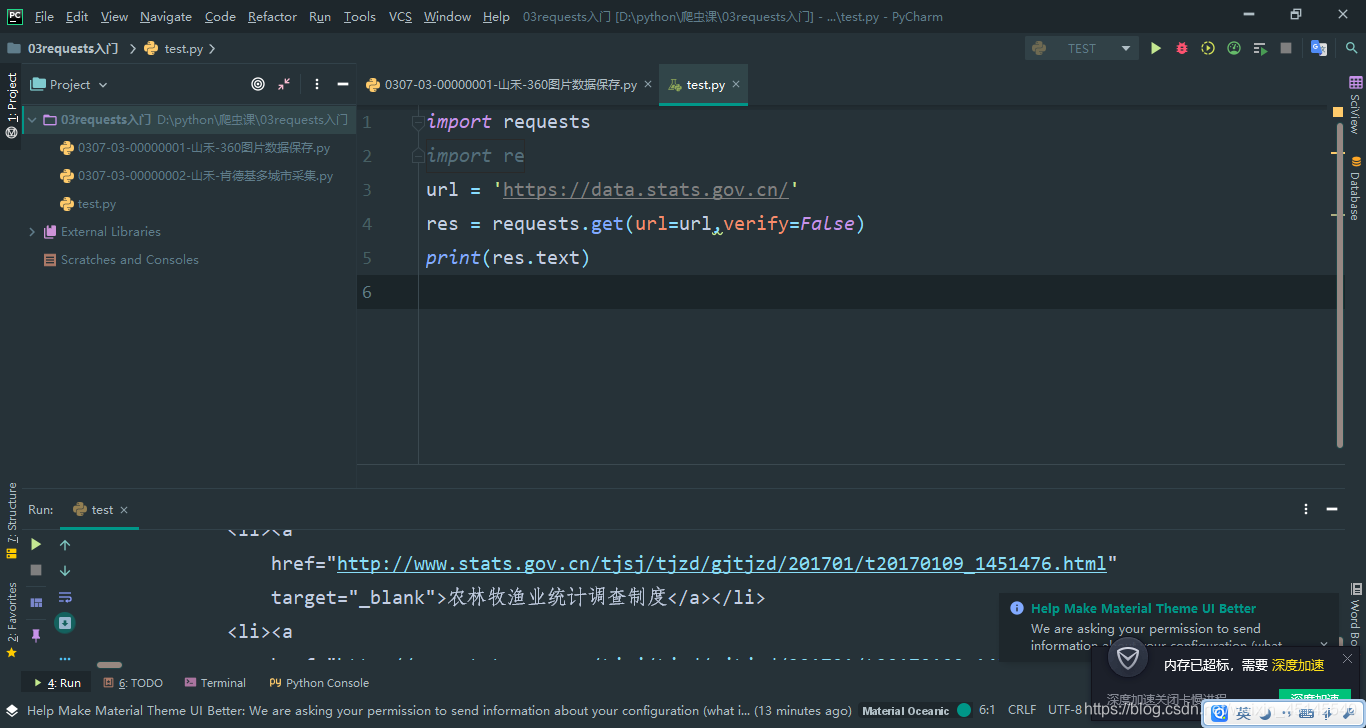Viewport: 1366px width, 728px height.
Task: Open the Refactor menu
Action: [x=272, y=17]
